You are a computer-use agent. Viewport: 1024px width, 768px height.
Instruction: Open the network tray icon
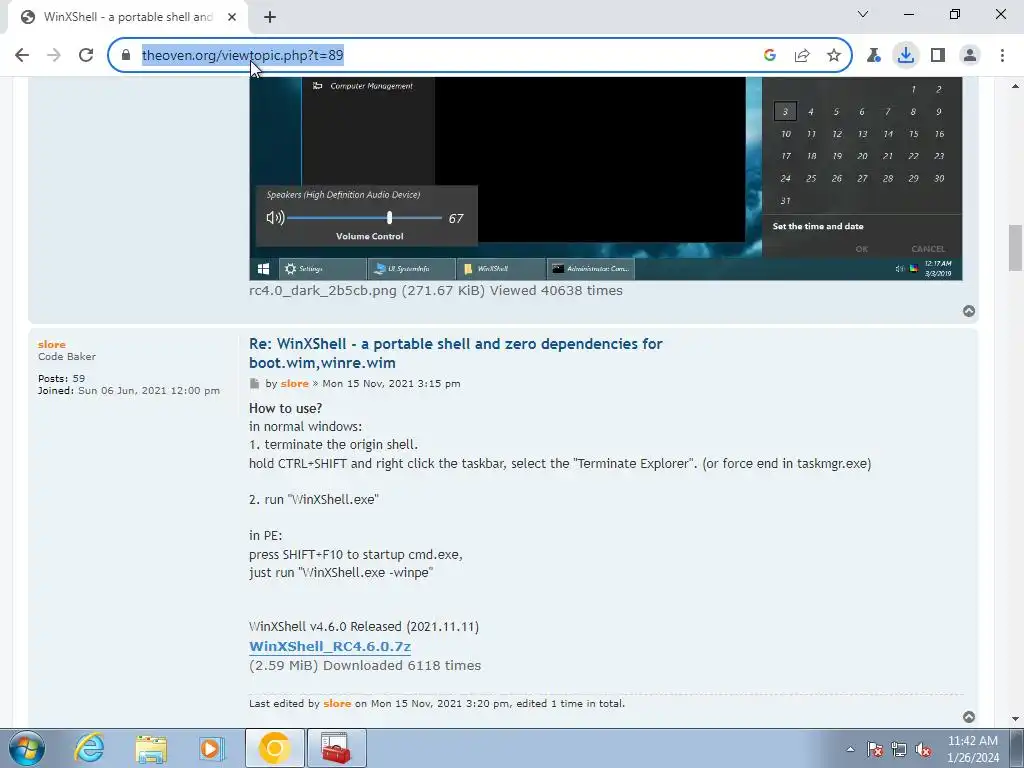point(899,749)
